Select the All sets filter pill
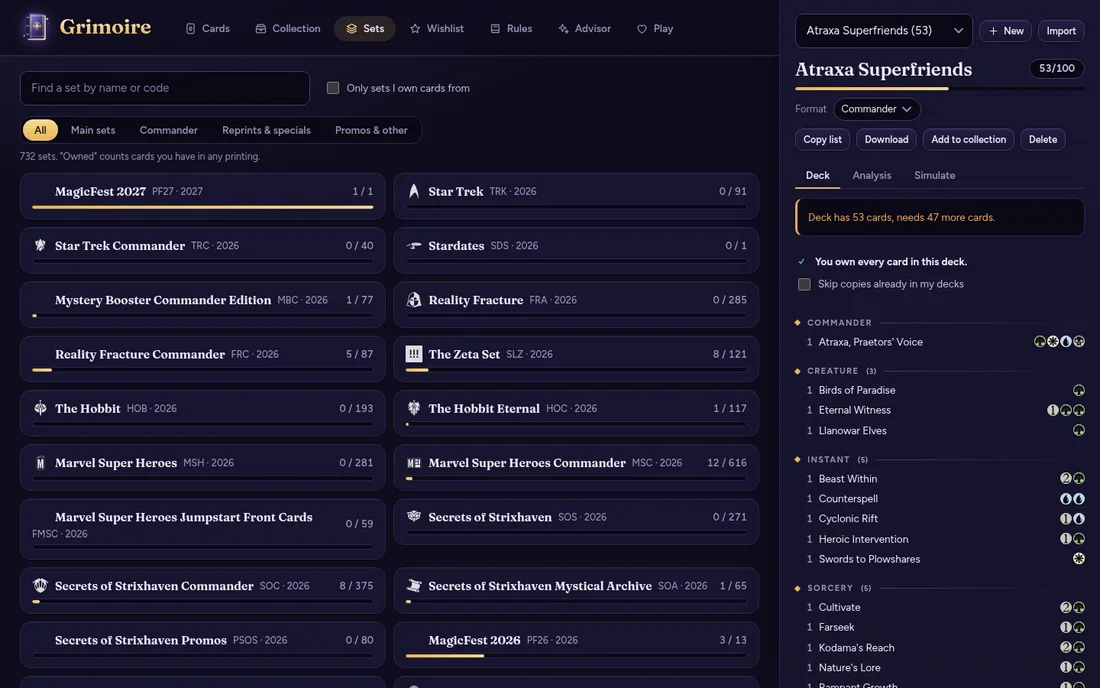The width and height of the screenshot is (1100, 688). [x=40, y=130]
